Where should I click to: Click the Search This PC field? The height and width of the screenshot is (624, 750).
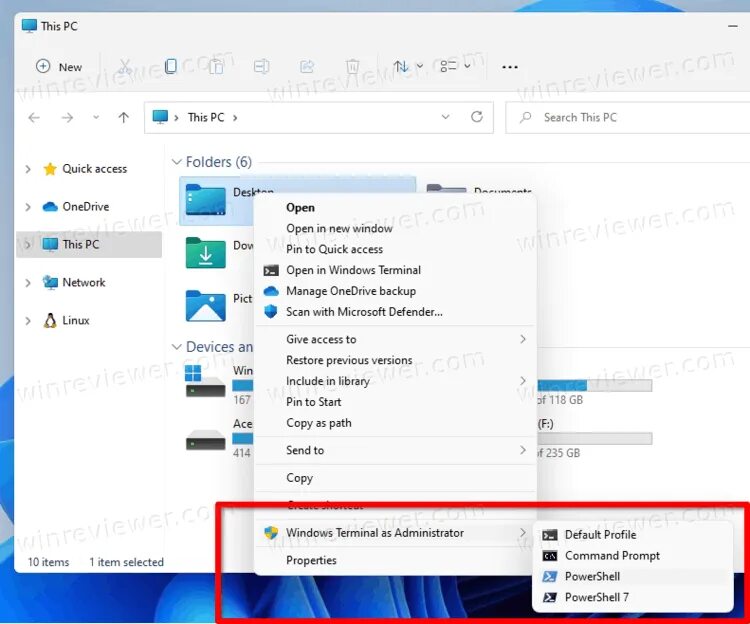click(628, 118)
